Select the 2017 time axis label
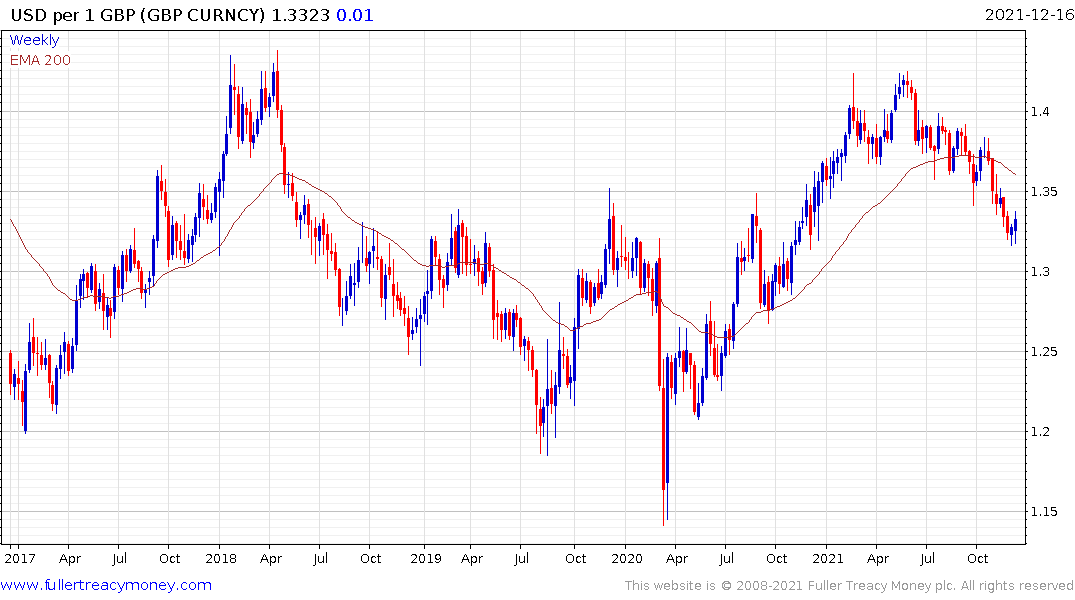The height and width of the screenshot is (600, 1075). point(20,558)
